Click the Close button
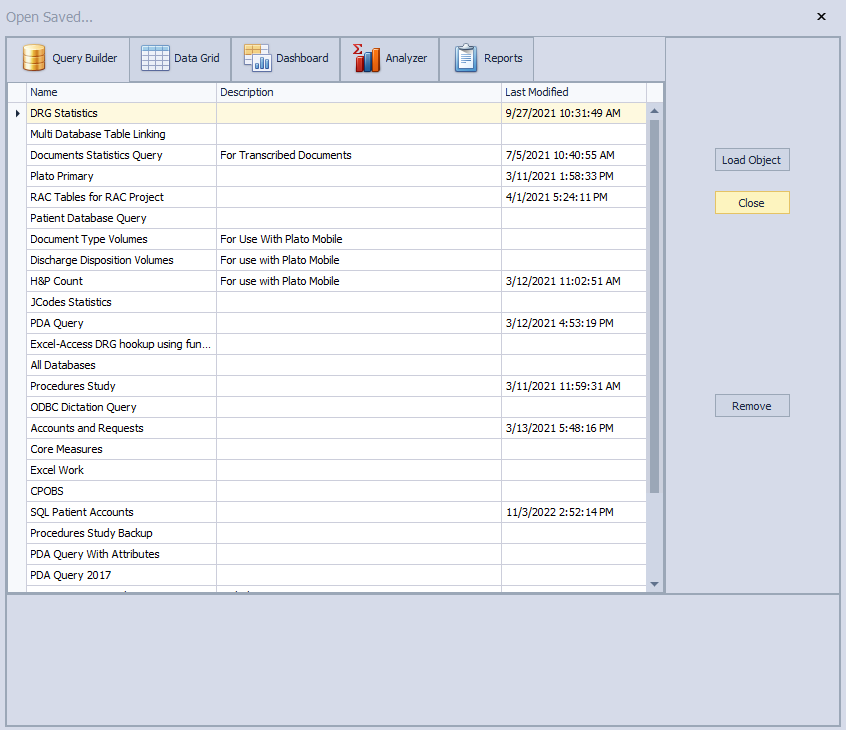Screen dimensions: 846x730 [752, 203]
